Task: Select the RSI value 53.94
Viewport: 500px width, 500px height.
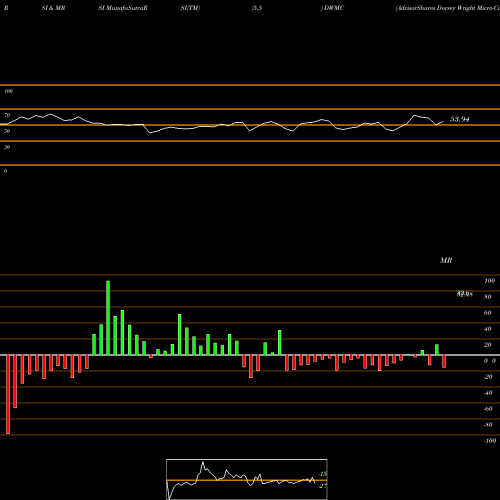Action: [x=460, y=119]
